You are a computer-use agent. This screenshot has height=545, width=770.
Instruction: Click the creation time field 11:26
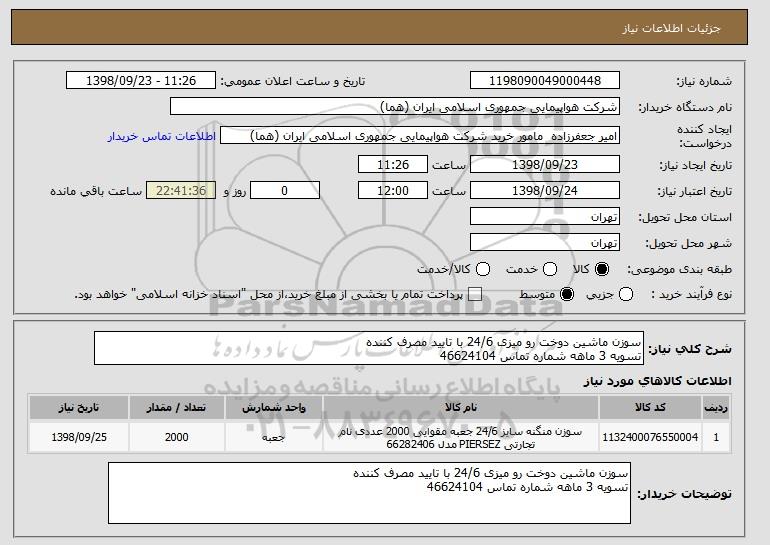tap(393, 164)
